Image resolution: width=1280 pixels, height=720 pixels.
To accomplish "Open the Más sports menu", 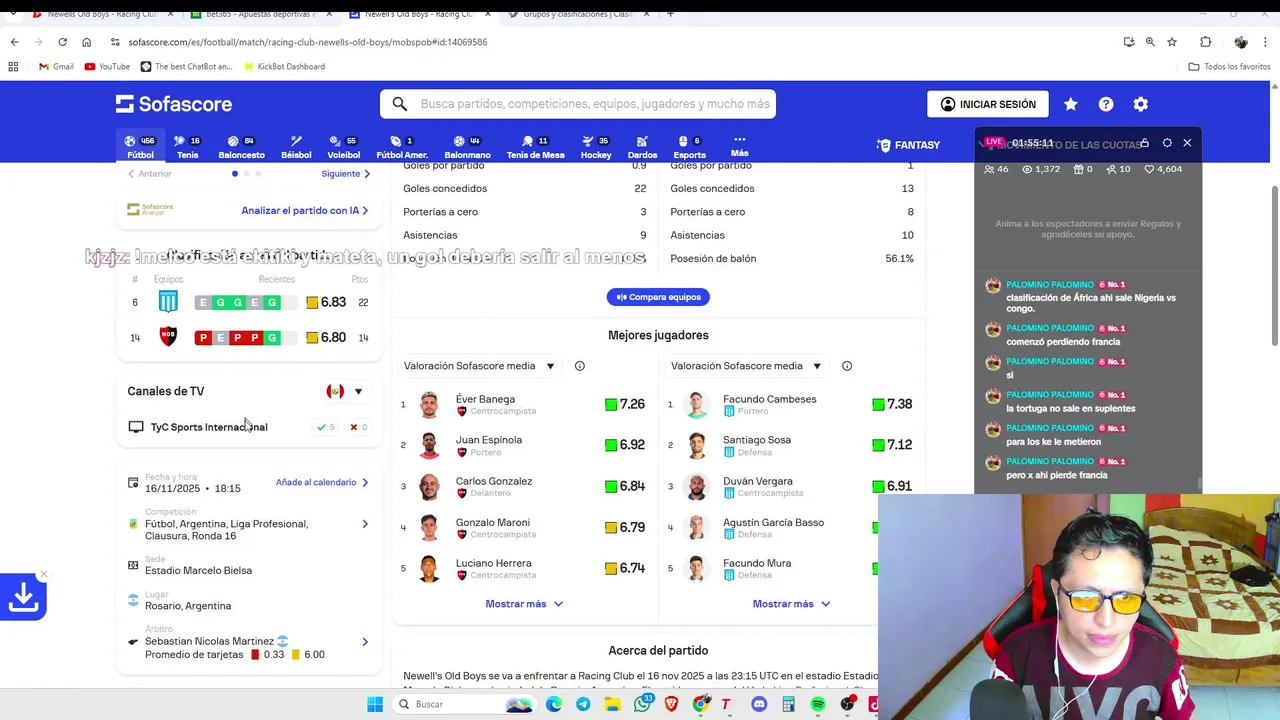I will [x=739, y=146].
